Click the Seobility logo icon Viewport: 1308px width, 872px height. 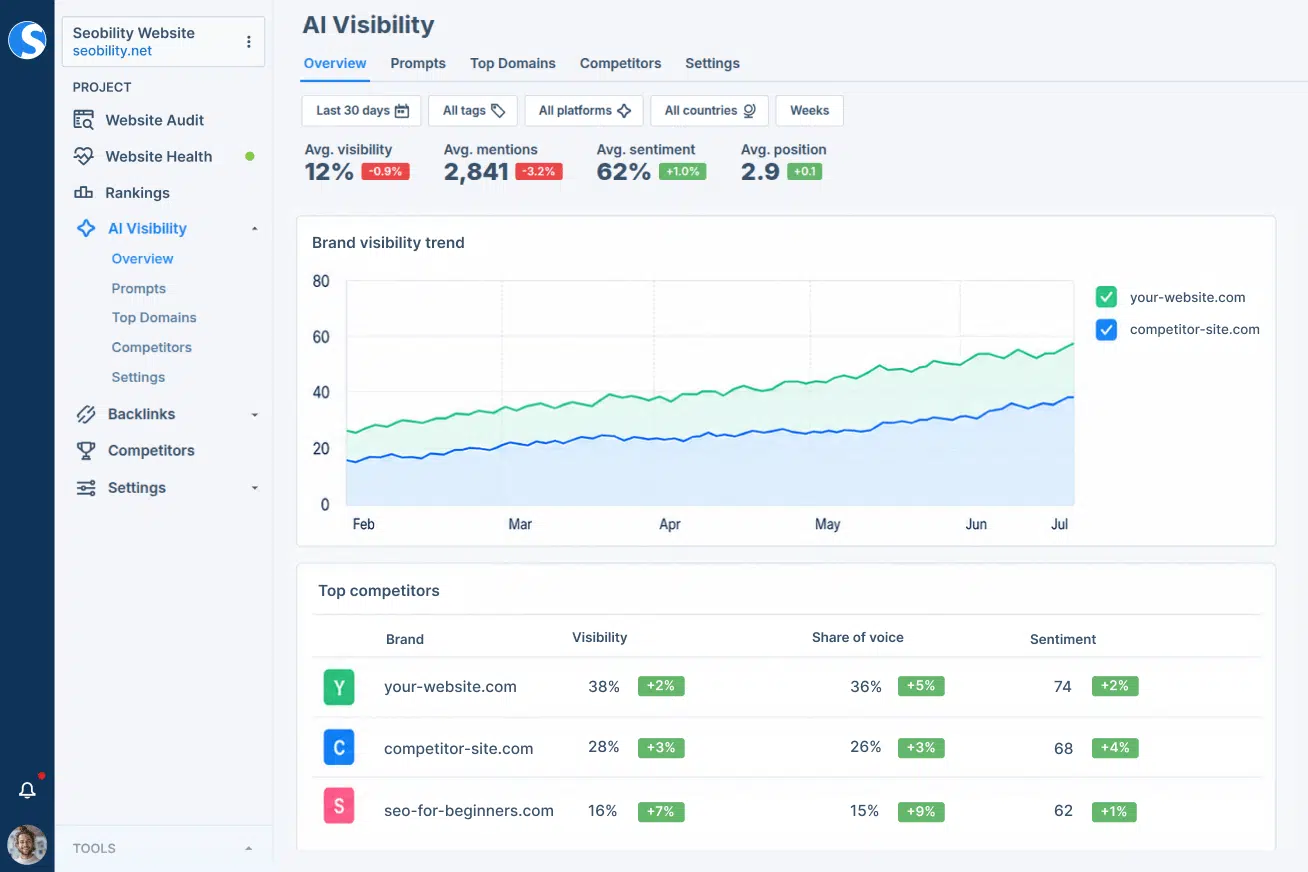click(27, 40)
